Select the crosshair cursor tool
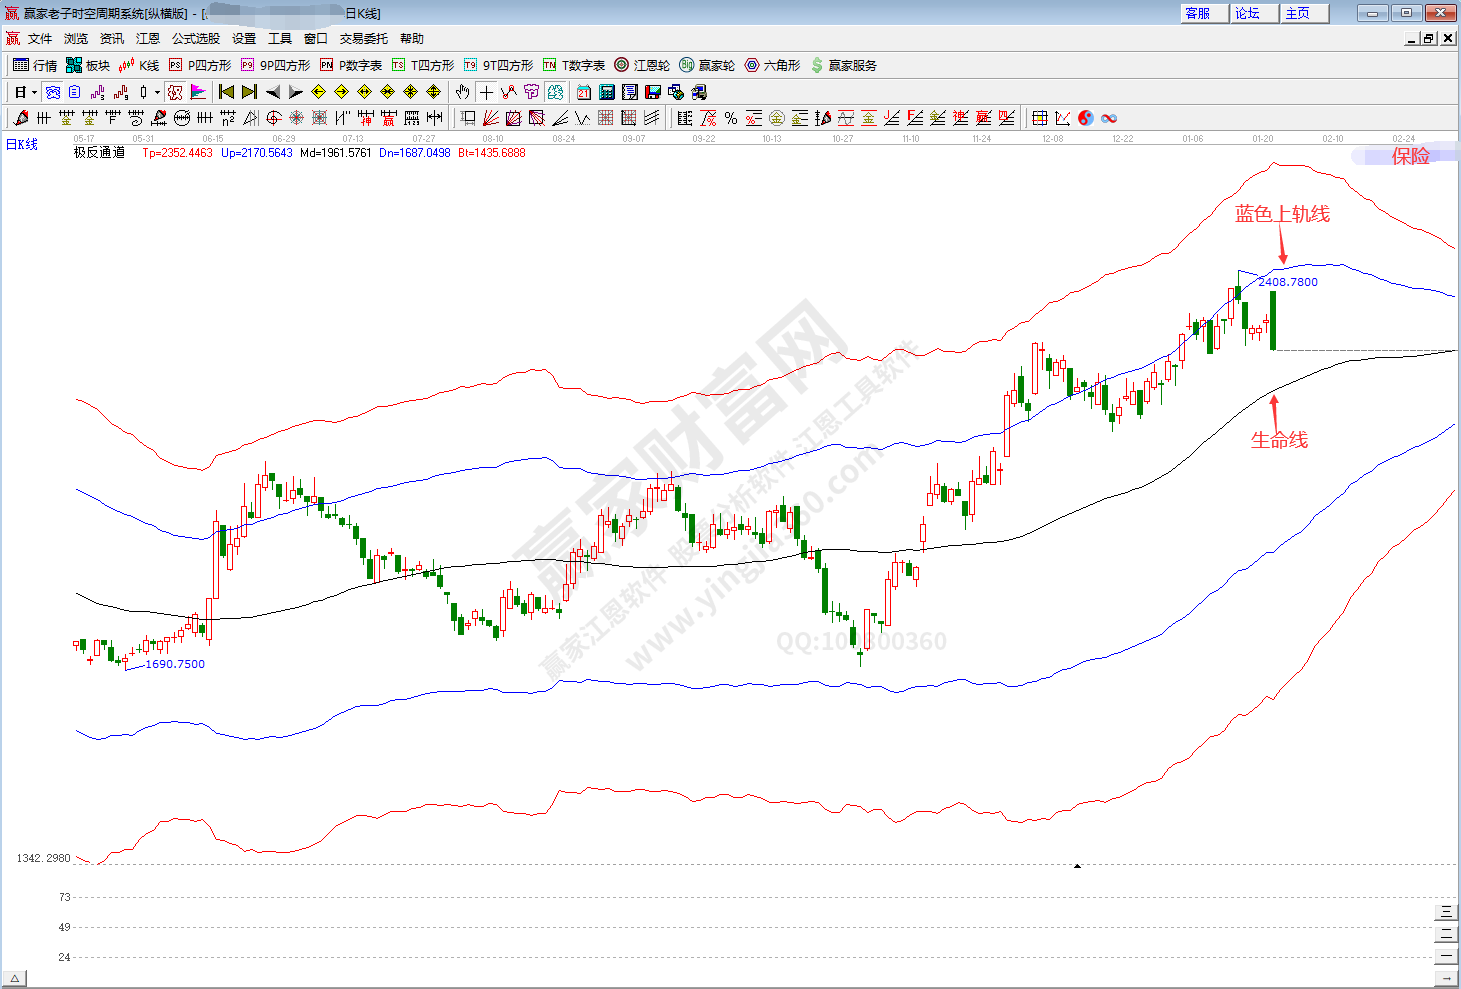This screenshot has height=989, width=1461. (x=486, y=92)
